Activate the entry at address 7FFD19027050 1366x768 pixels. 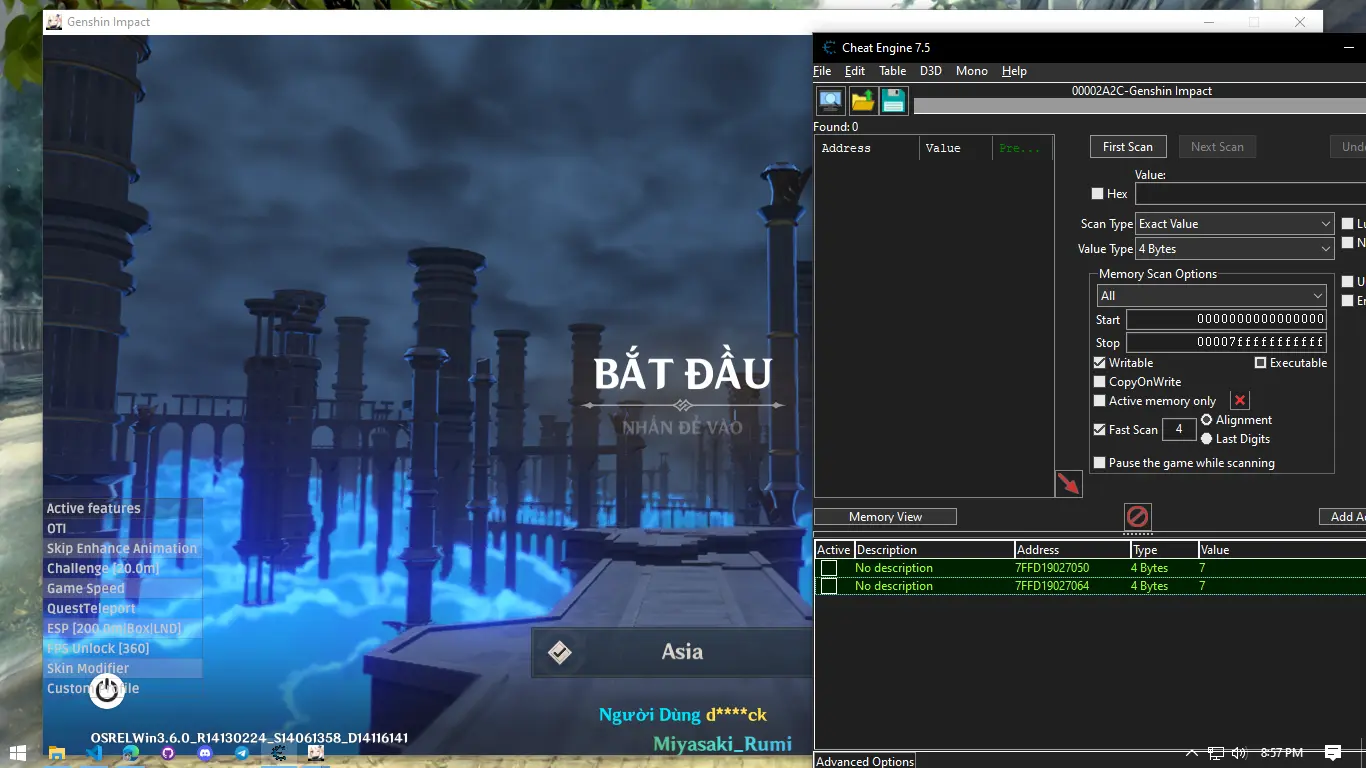tap(829, 568)
